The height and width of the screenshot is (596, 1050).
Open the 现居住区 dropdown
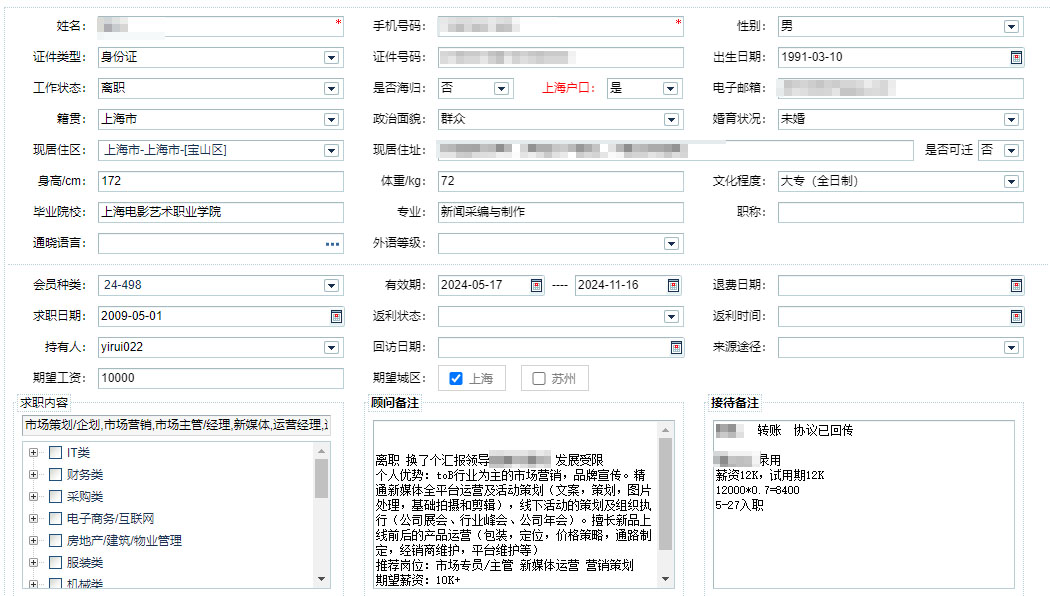coord(331,151)
